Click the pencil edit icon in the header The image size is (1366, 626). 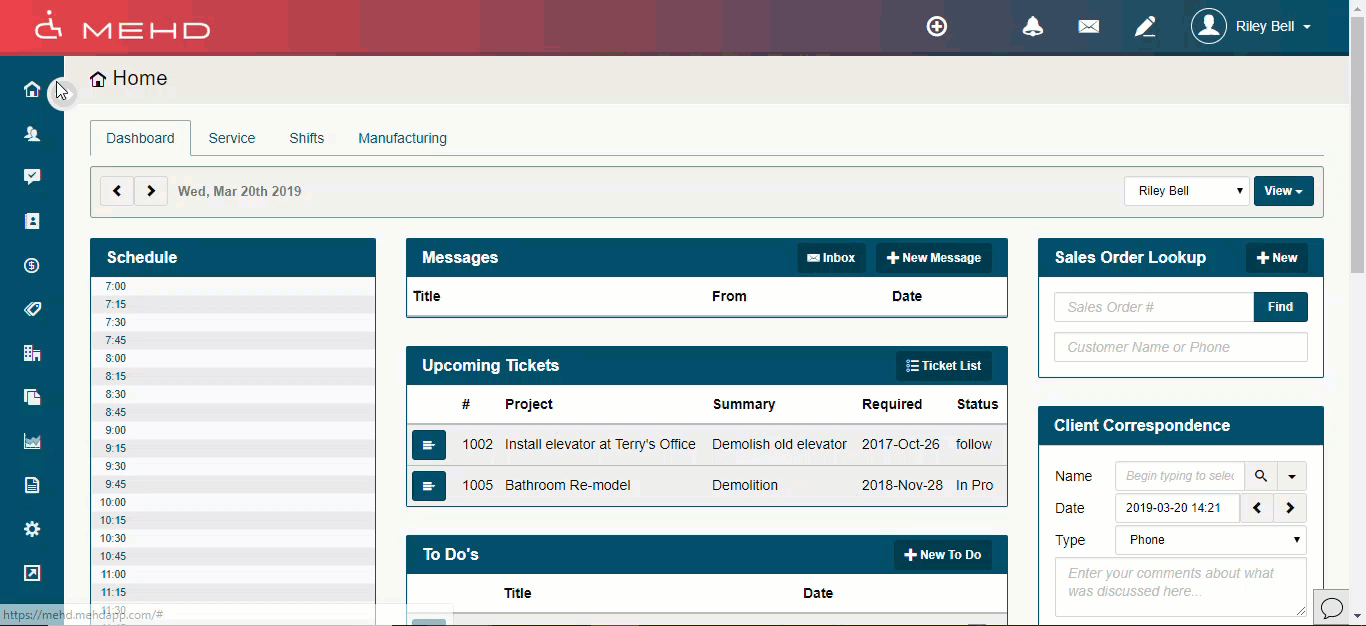[x=1145, y=27]
